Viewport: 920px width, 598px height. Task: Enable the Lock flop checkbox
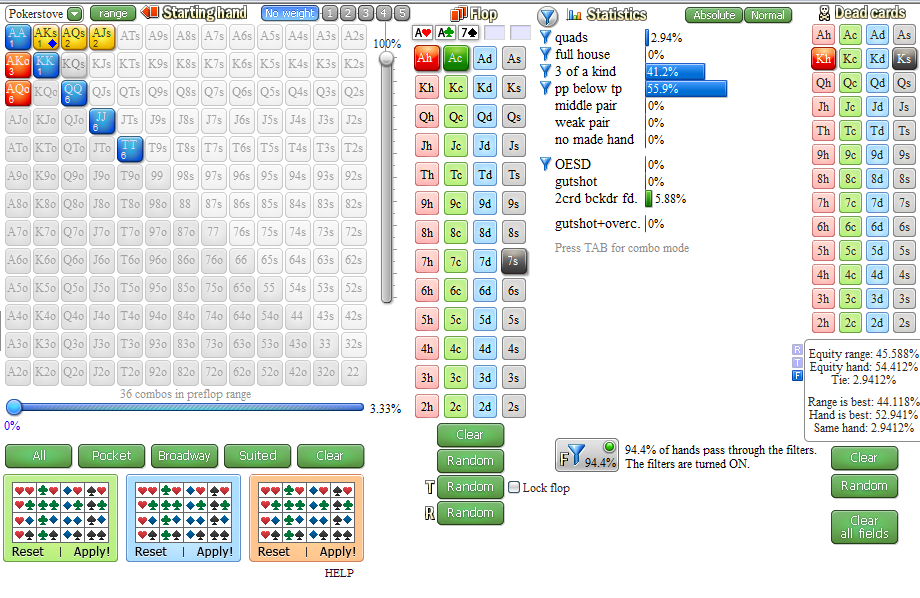pos(514,488)
